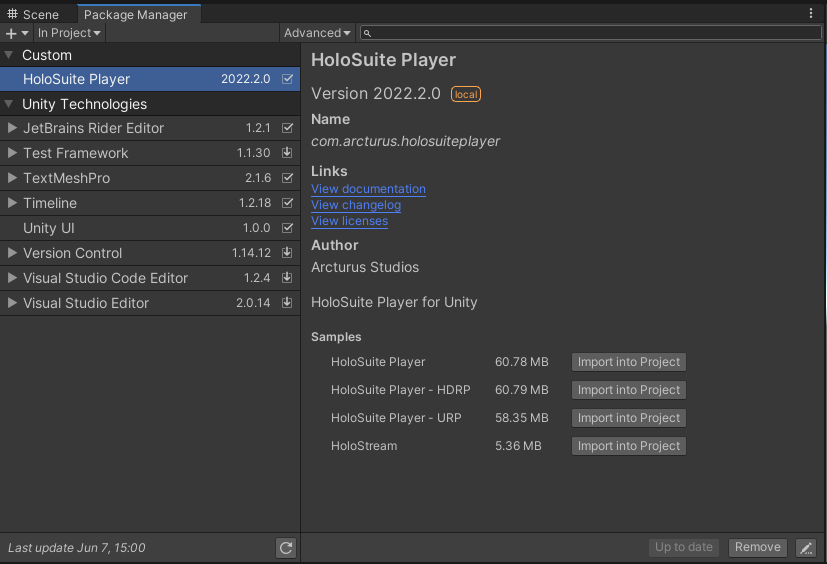Screen dimensions: 827x564
Task: Import HoloSuite Player - URP sample
Action: pyautogui.click(x=629, y=418)
